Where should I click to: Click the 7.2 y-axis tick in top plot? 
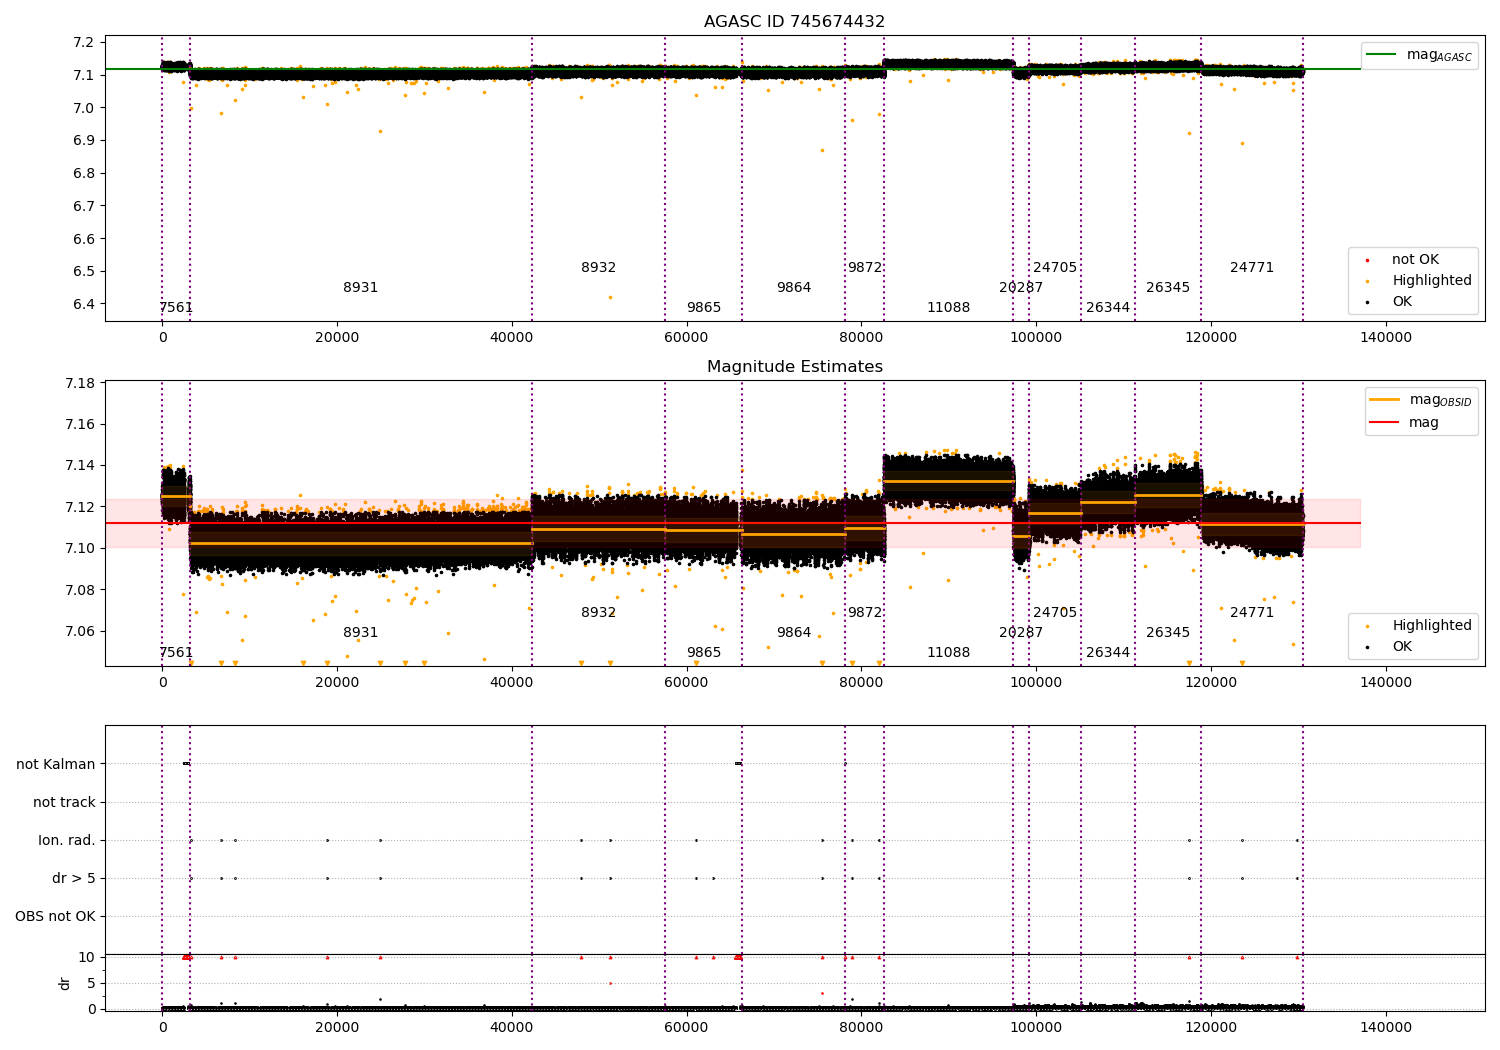point(85,43)
